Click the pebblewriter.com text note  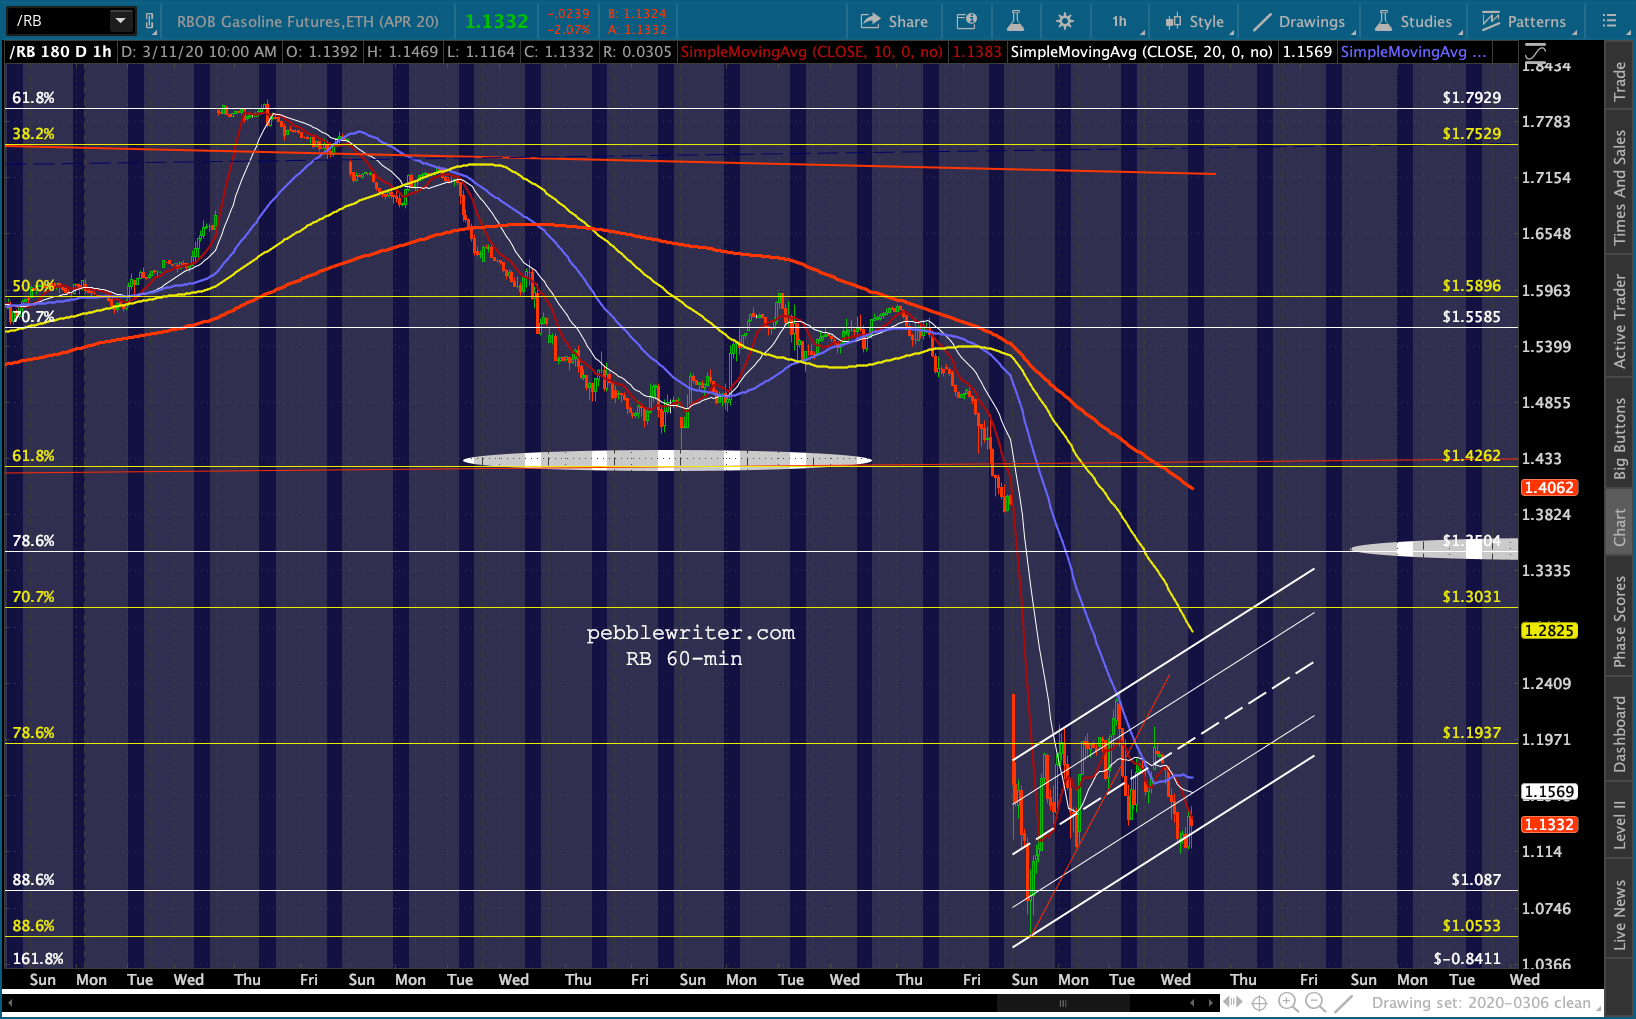point(691,632)
